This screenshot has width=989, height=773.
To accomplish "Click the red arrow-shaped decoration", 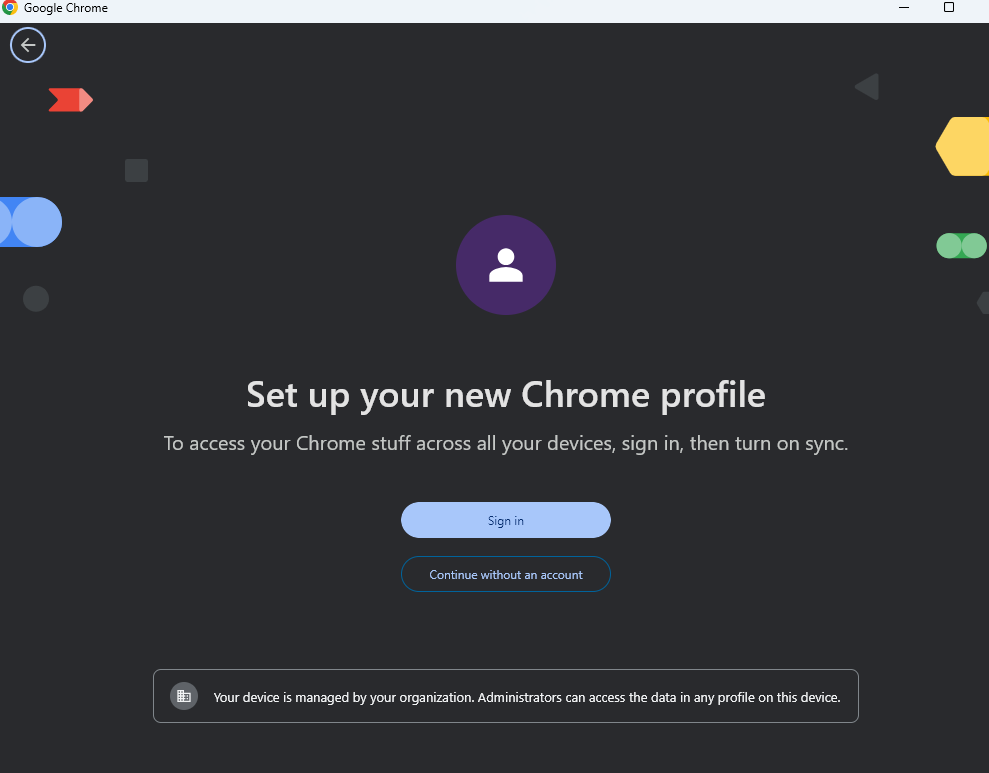I will [70, 100].
